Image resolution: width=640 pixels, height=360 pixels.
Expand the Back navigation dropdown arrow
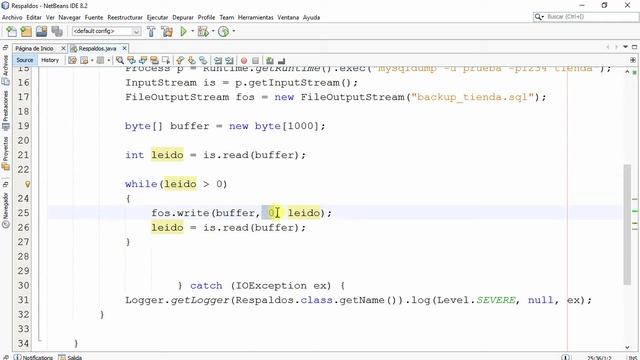[92, 60]
